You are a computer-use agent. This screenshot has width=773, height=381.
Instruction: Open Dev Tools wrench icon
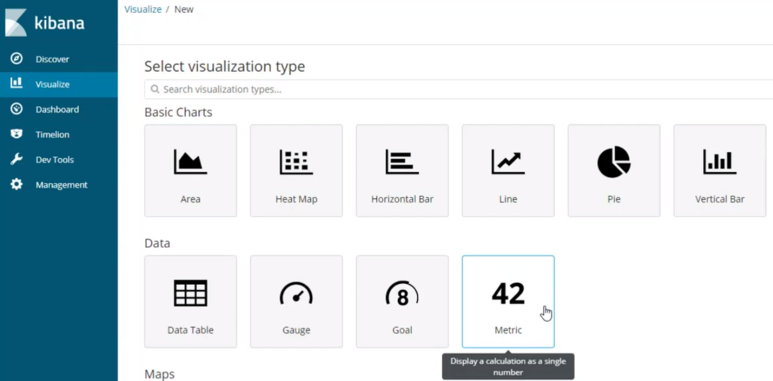click(16, 159)
